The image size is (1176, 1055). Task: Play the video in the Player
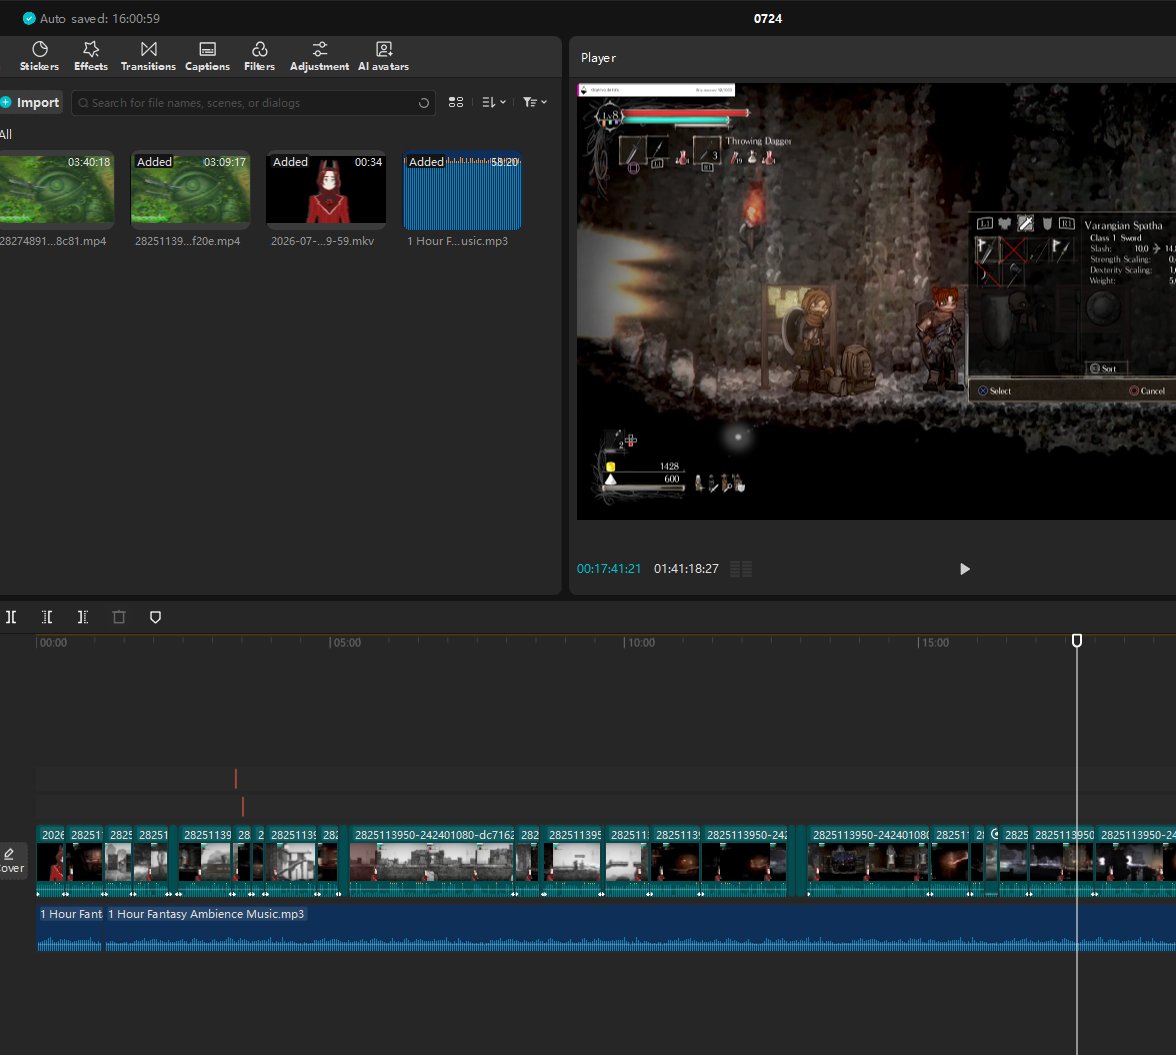(964, 569)
